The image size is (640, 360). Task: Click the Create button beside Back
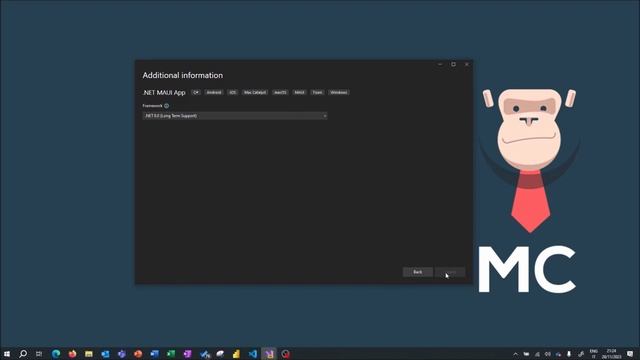click(450, 272)
